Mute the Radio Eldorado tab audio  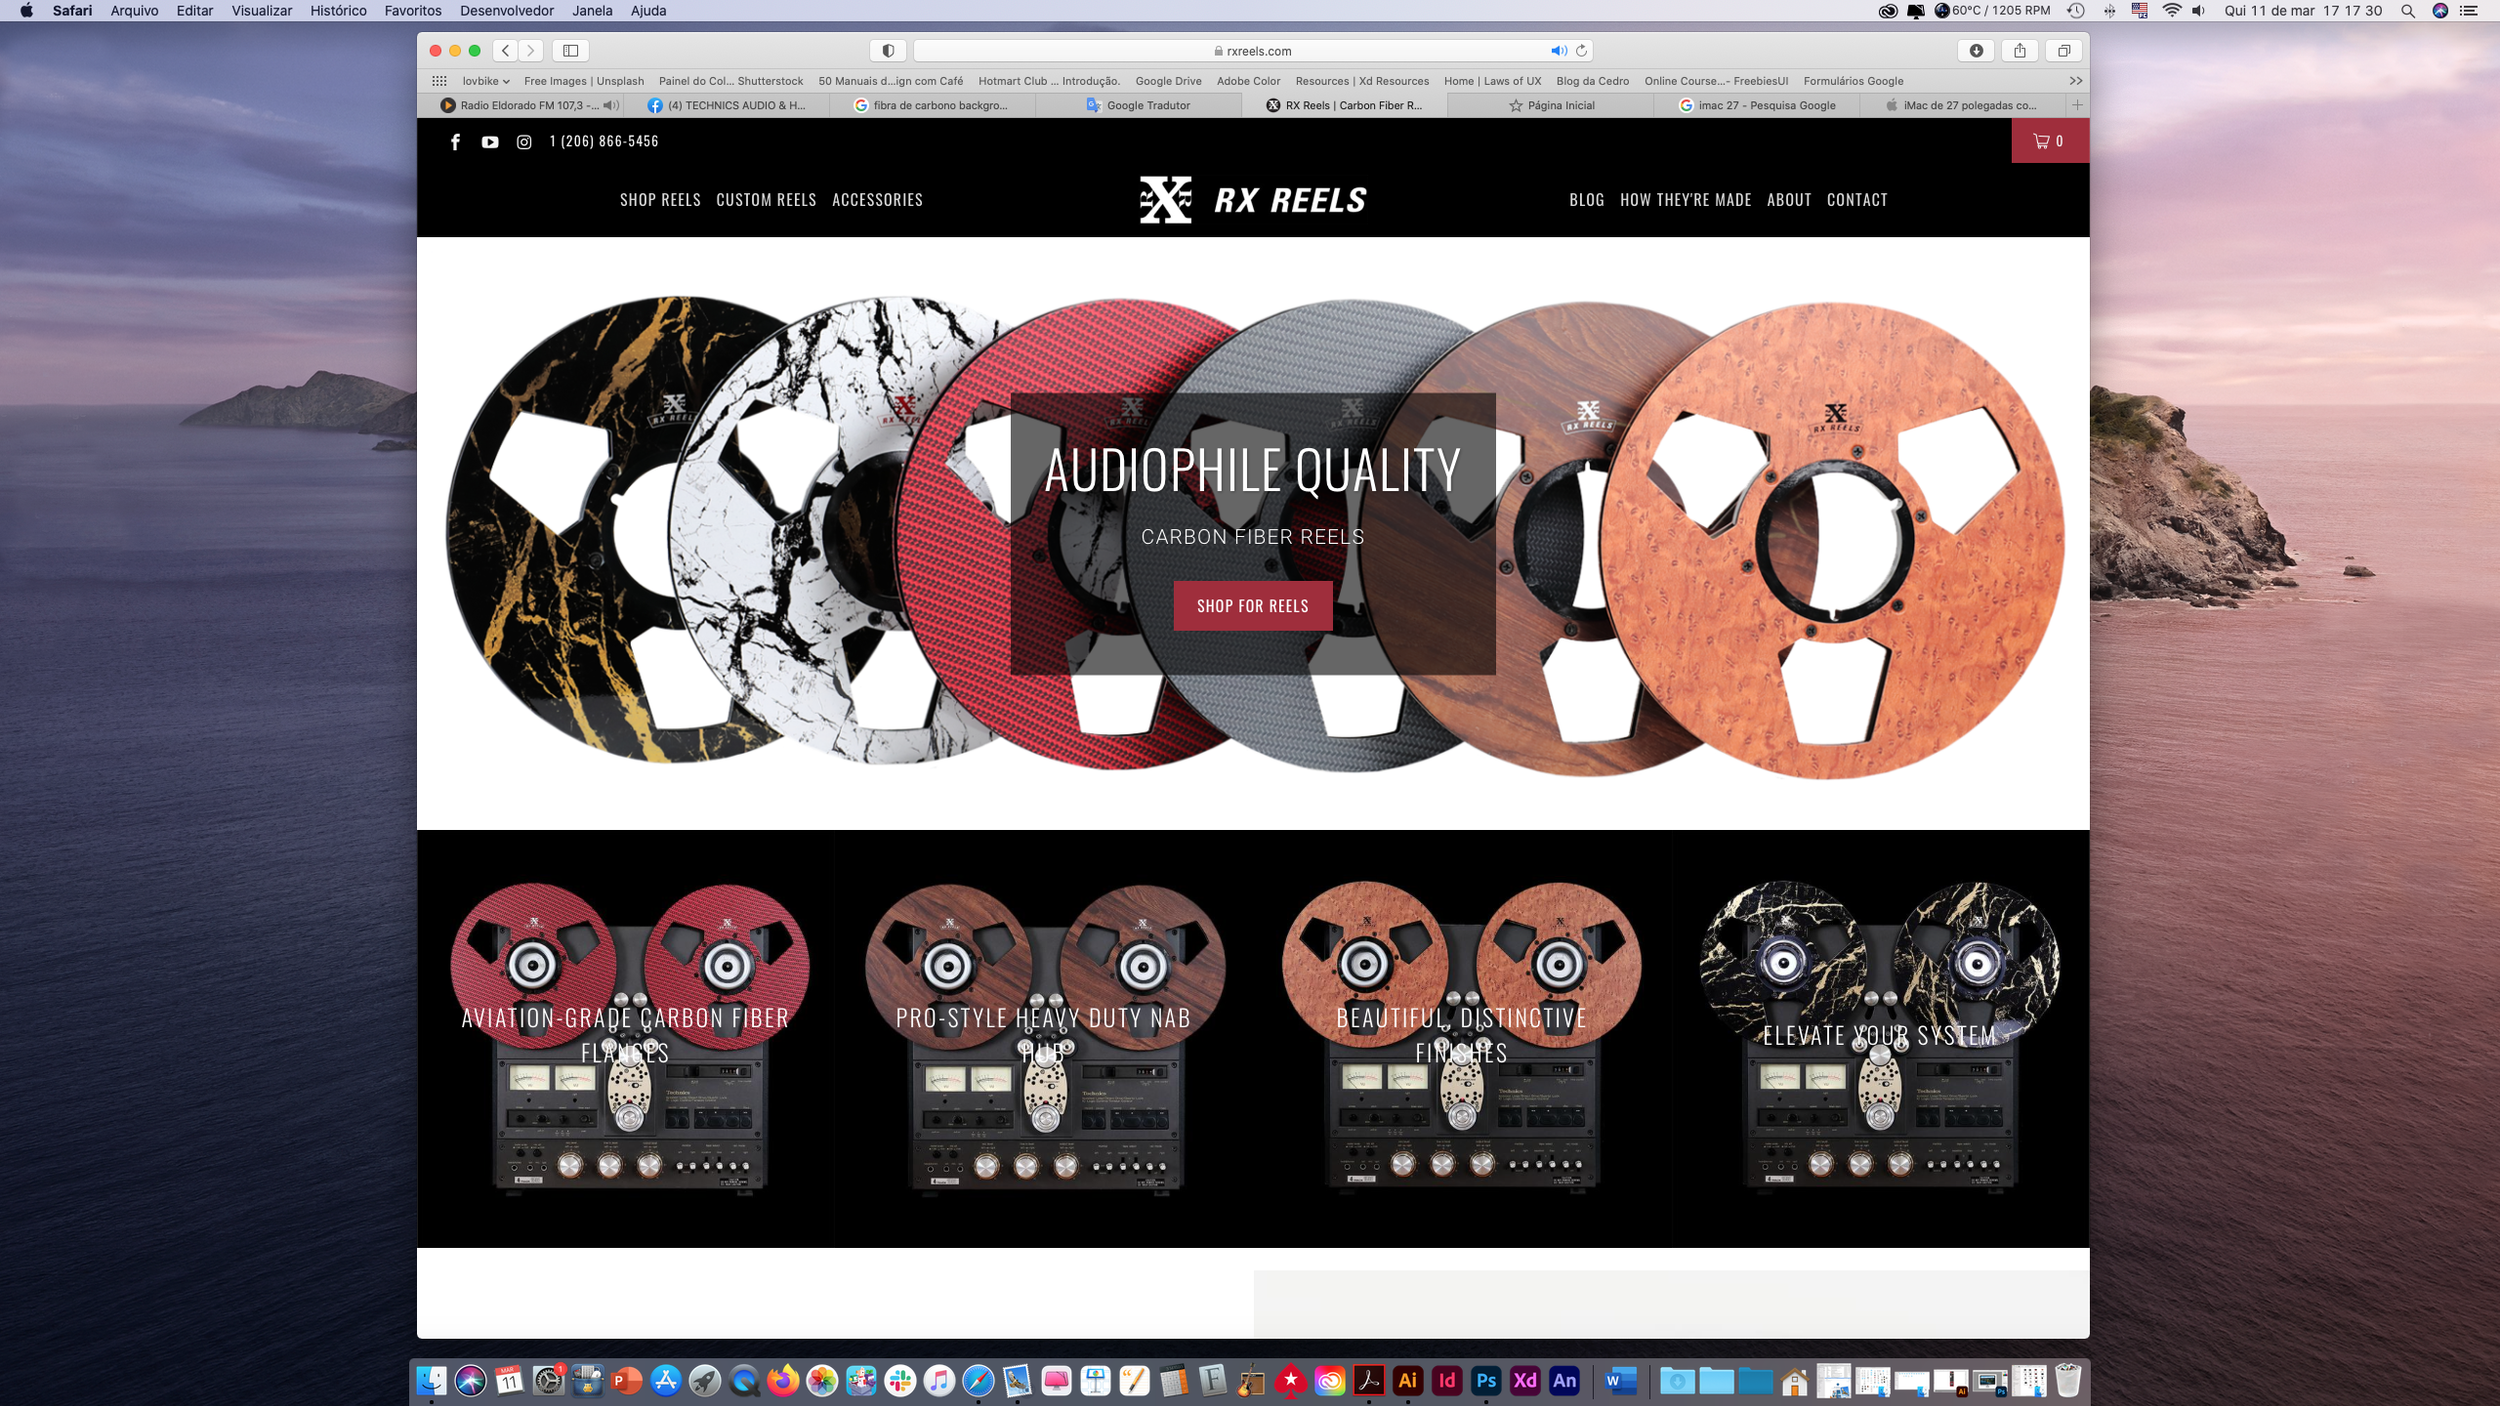click(611, 105)
